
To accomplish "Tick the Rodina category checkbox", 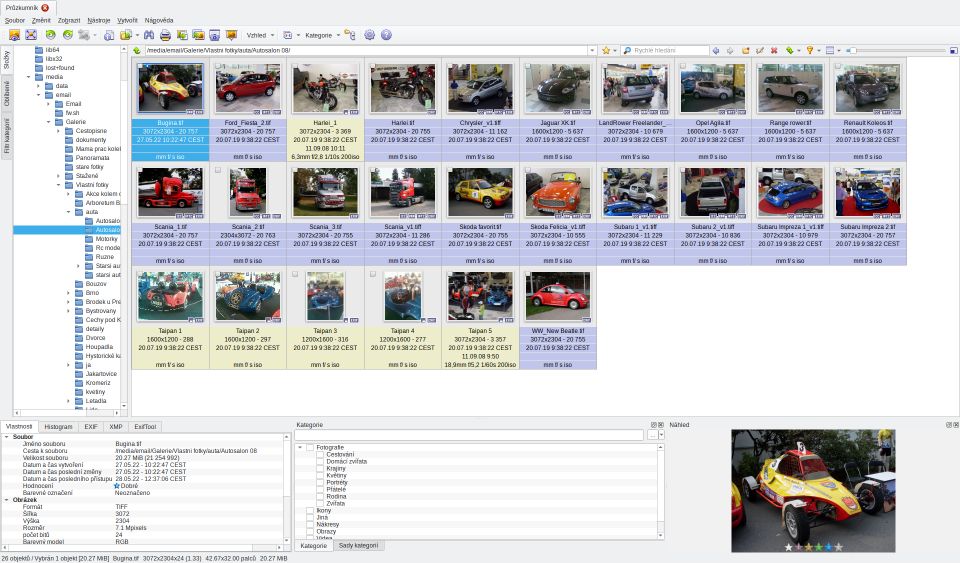I will point(320,496).
